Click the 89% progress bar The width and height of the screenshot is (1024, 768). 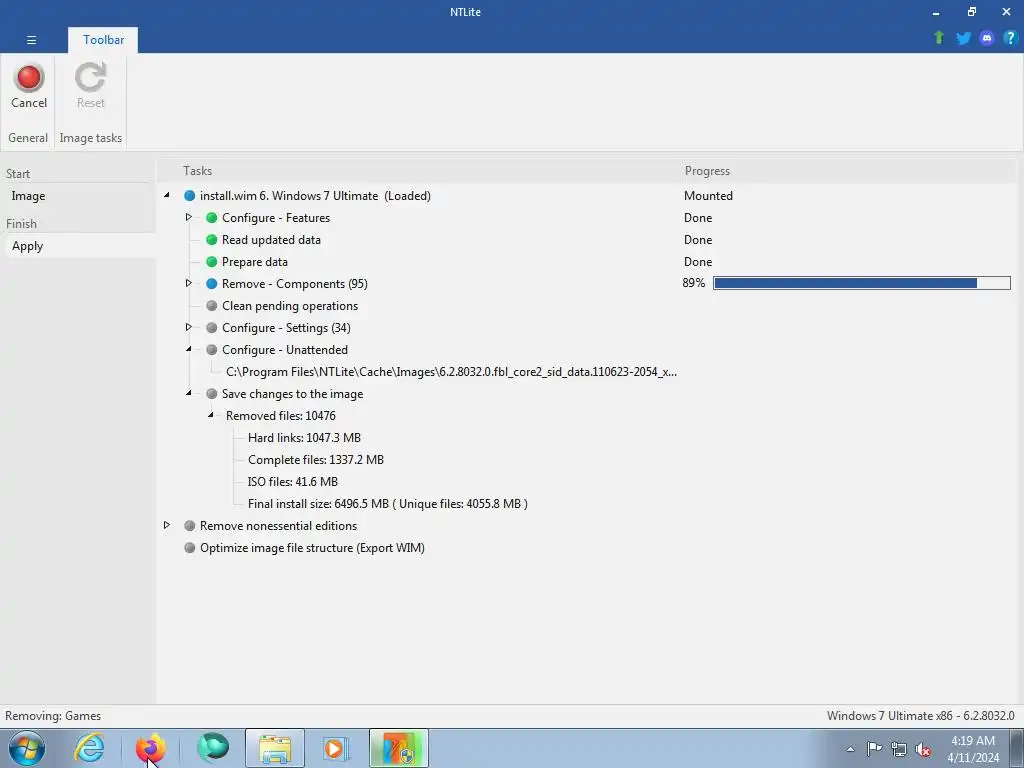[861, 283]
